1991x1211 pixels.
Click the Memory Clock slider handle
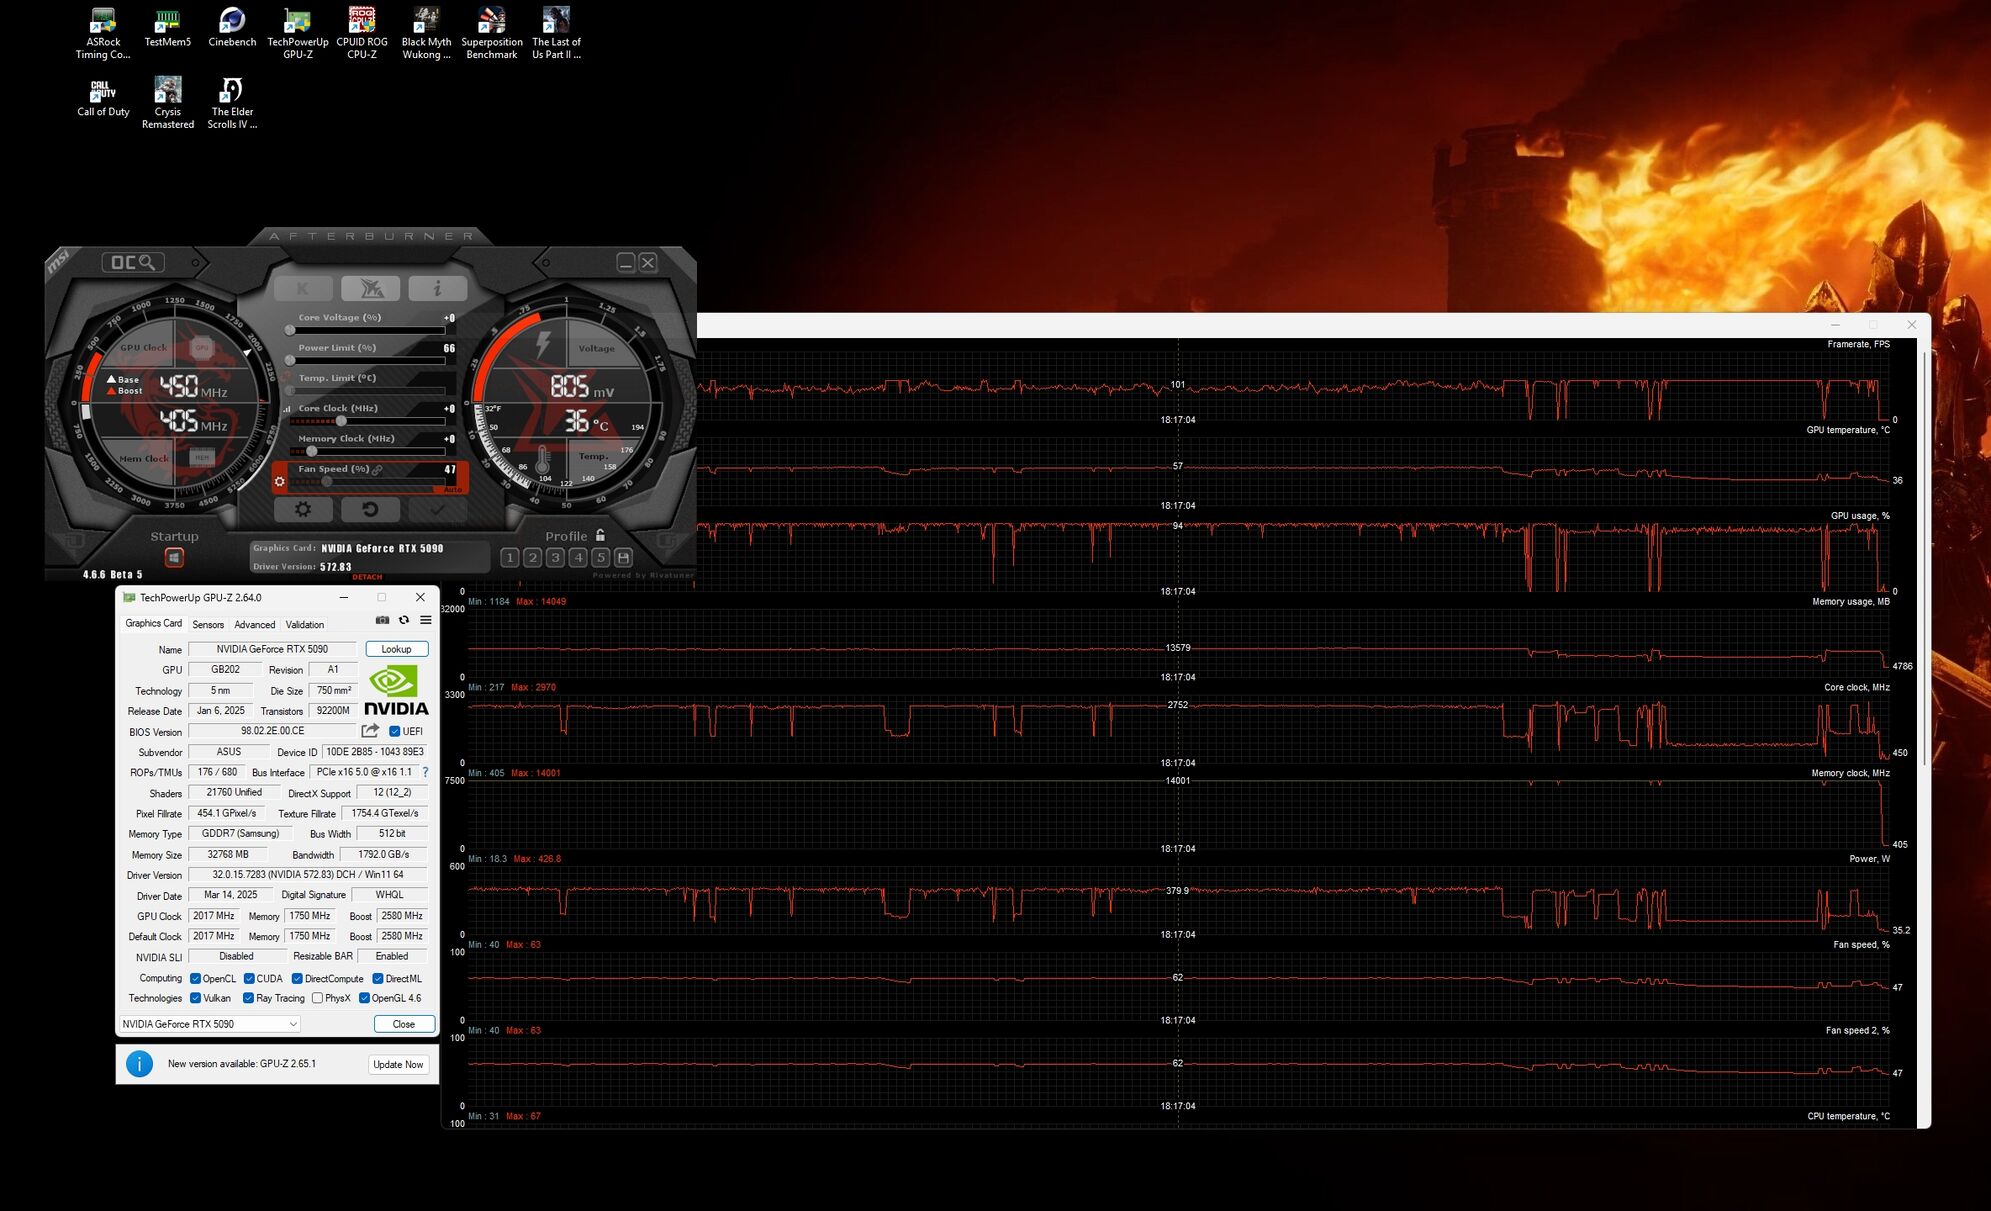(311, 451)
